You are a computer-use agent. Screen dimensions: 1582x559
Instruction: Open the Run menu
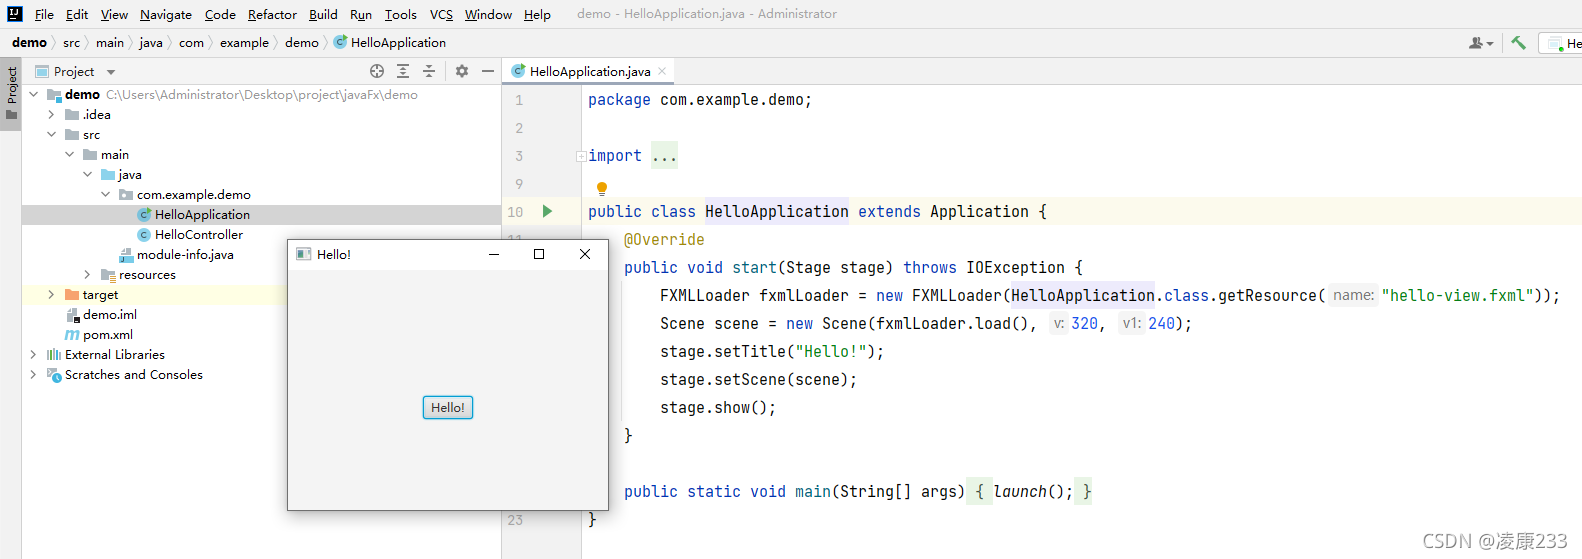(361, 14)
